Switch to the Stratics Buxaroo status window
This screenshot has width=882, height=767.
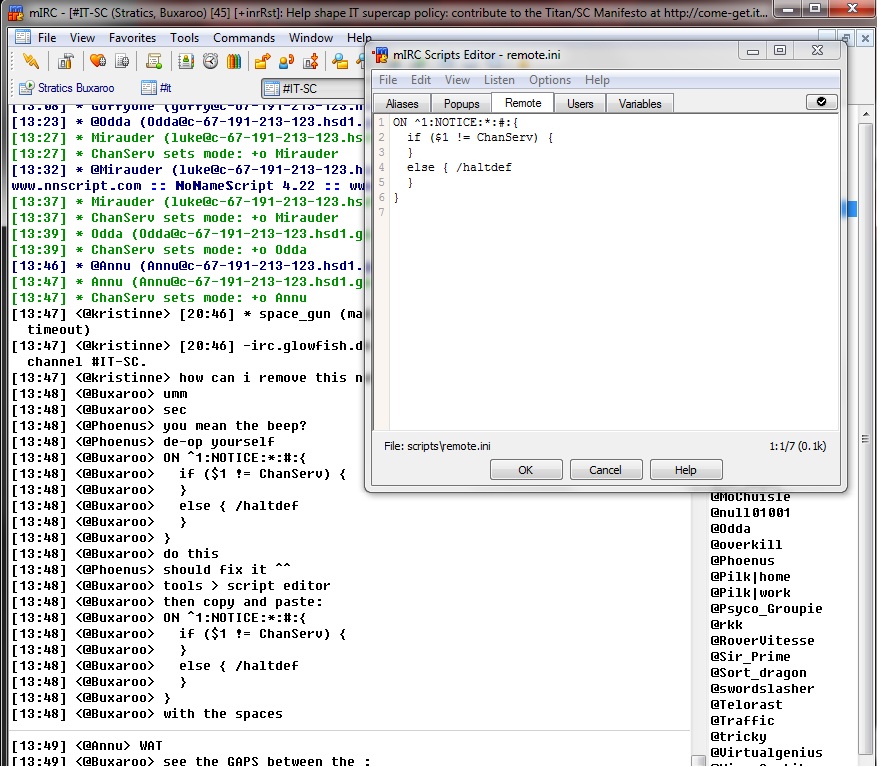67,88
